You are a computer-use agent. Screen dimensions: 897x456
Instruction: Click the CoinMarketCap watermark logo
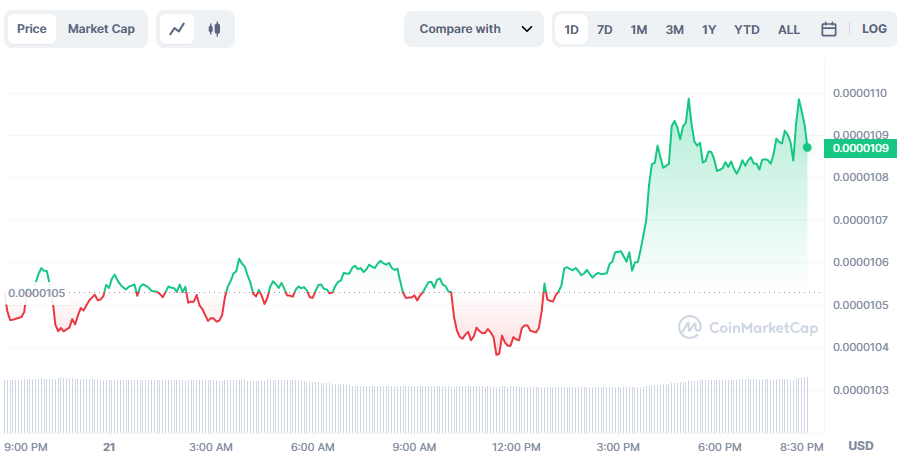click(x=747, y=327)
